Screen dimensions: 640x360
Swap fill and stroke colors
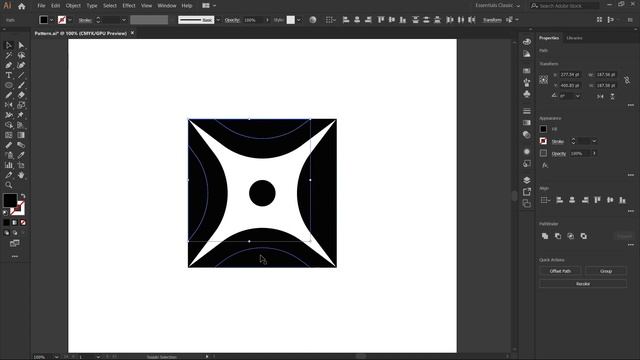point(23,196)
